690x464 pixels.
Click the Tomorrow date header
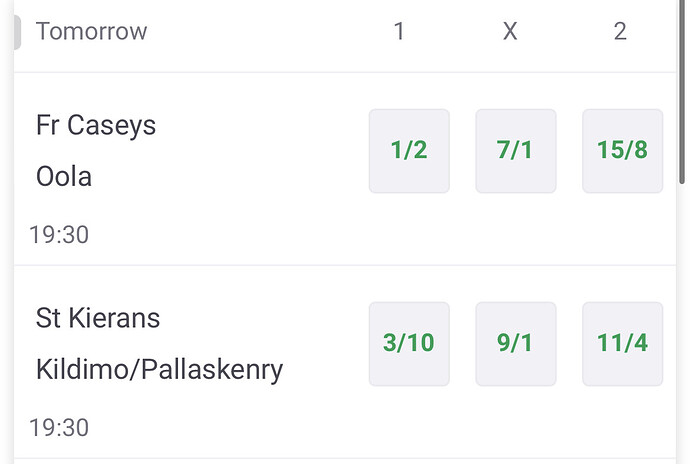click(91, 32)
